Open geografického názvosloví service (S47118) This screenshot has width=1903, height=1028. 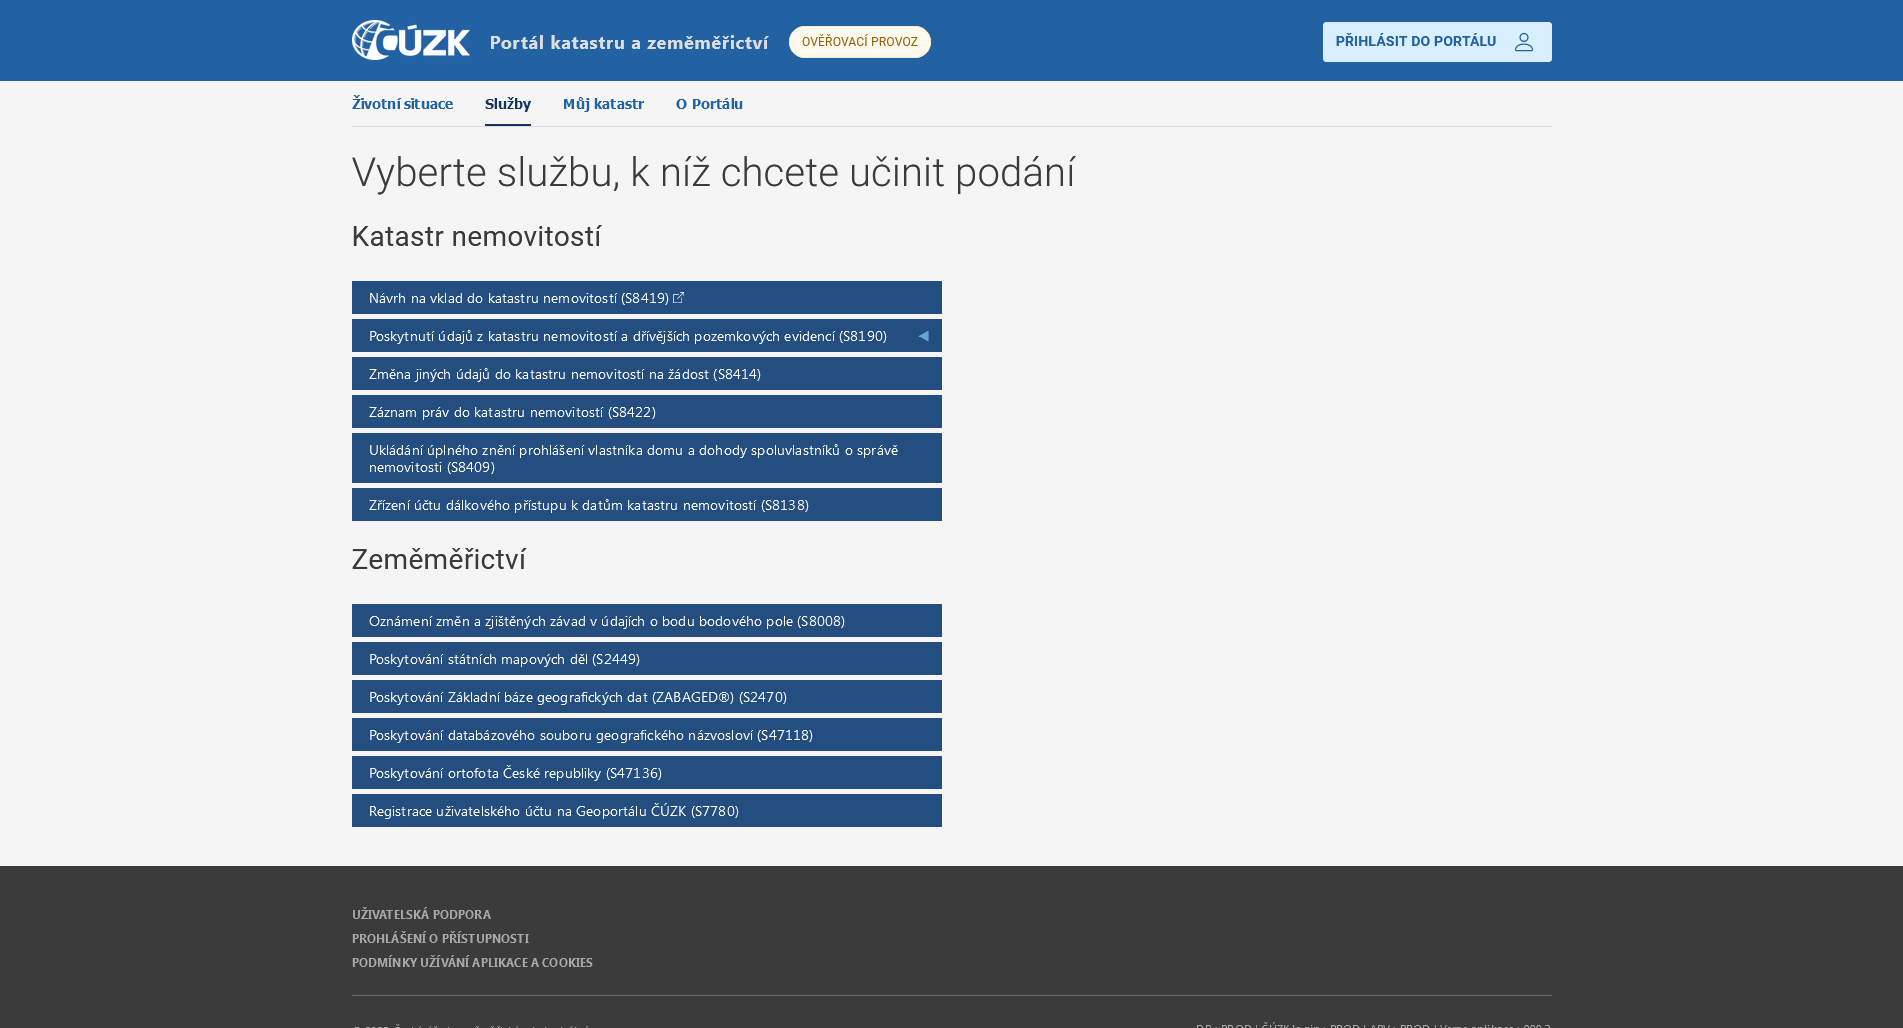pyautogui.click(x=647, y=735)
